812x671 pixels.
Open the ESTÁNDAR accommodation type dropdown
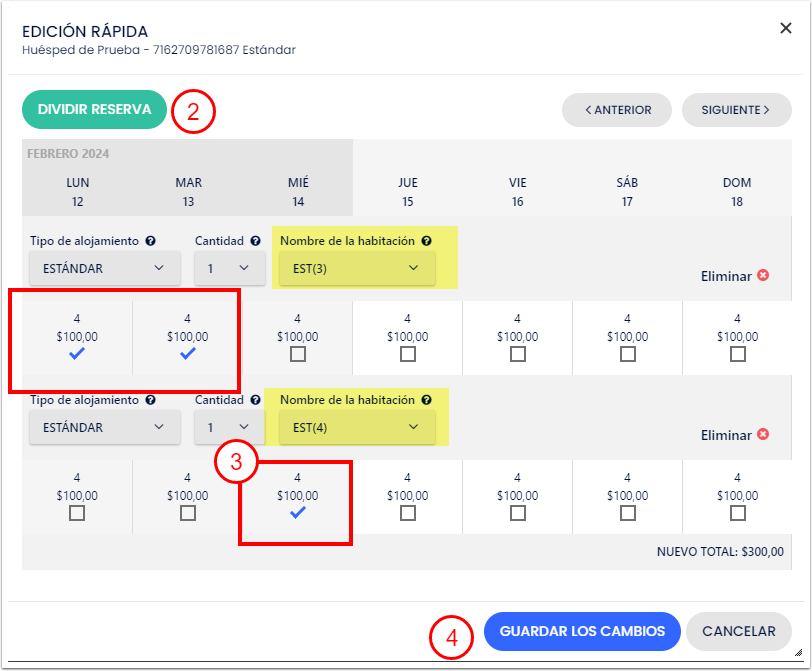(104, 268)
